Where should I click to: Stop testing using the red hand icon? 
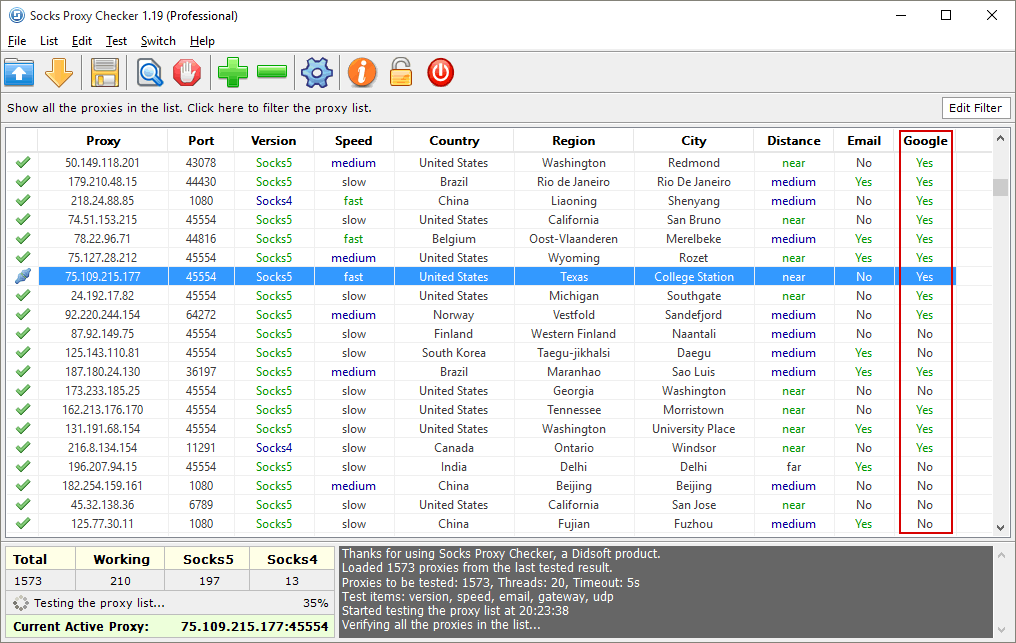click(x=187, y=72)
